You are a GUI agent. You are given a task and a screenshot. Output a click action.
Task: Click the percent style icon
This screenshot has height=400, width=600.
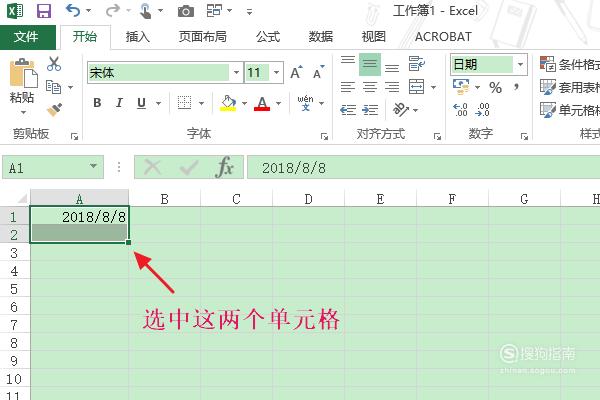[495, 88]
